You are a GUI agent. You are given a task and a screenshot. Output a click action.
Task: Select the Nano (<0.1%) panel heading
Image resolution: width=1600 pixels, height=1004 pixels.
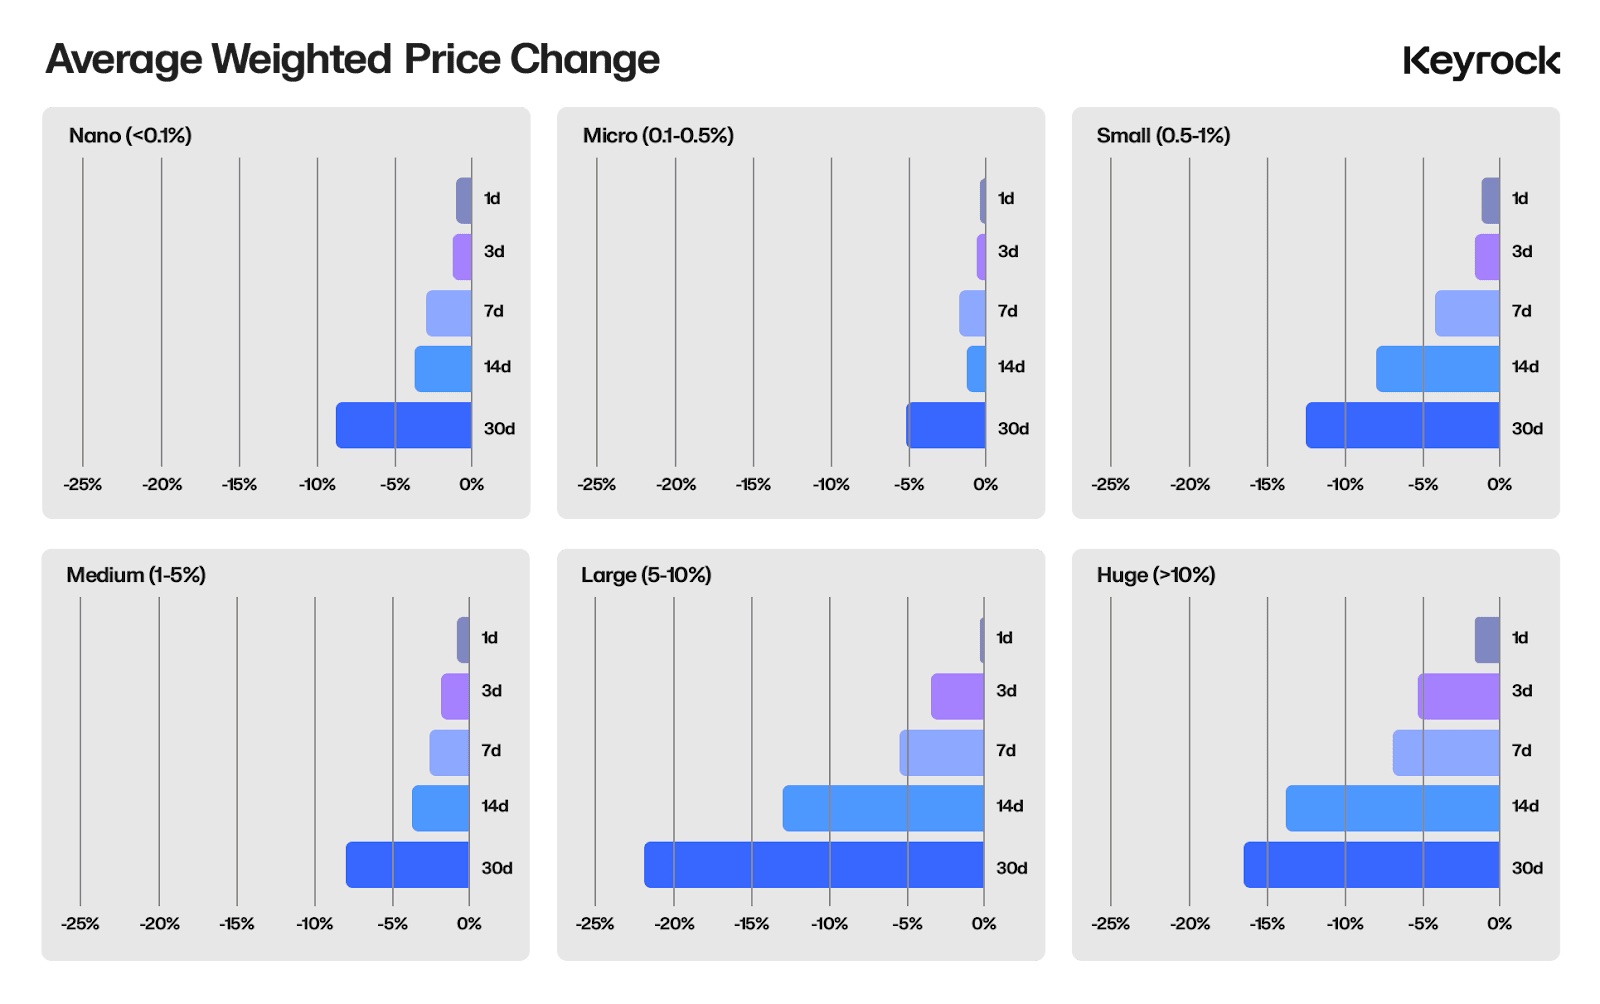[x=130, y=136]
